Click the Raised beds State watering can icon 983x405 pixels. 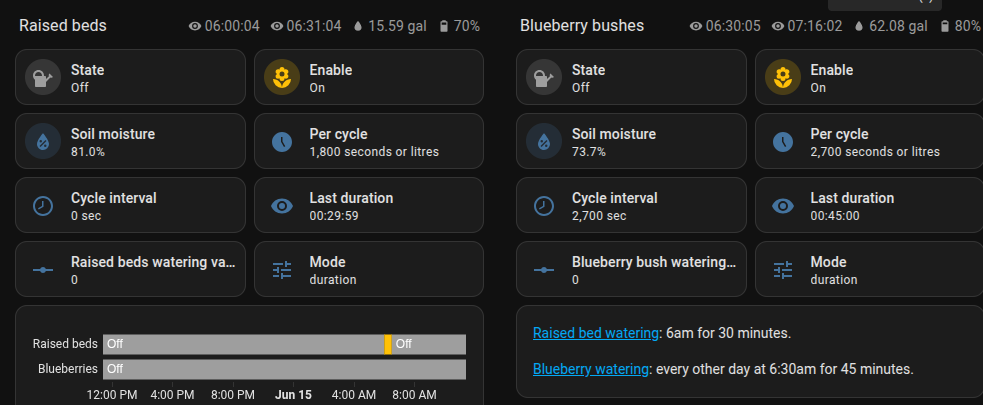(x=43, y=78)
